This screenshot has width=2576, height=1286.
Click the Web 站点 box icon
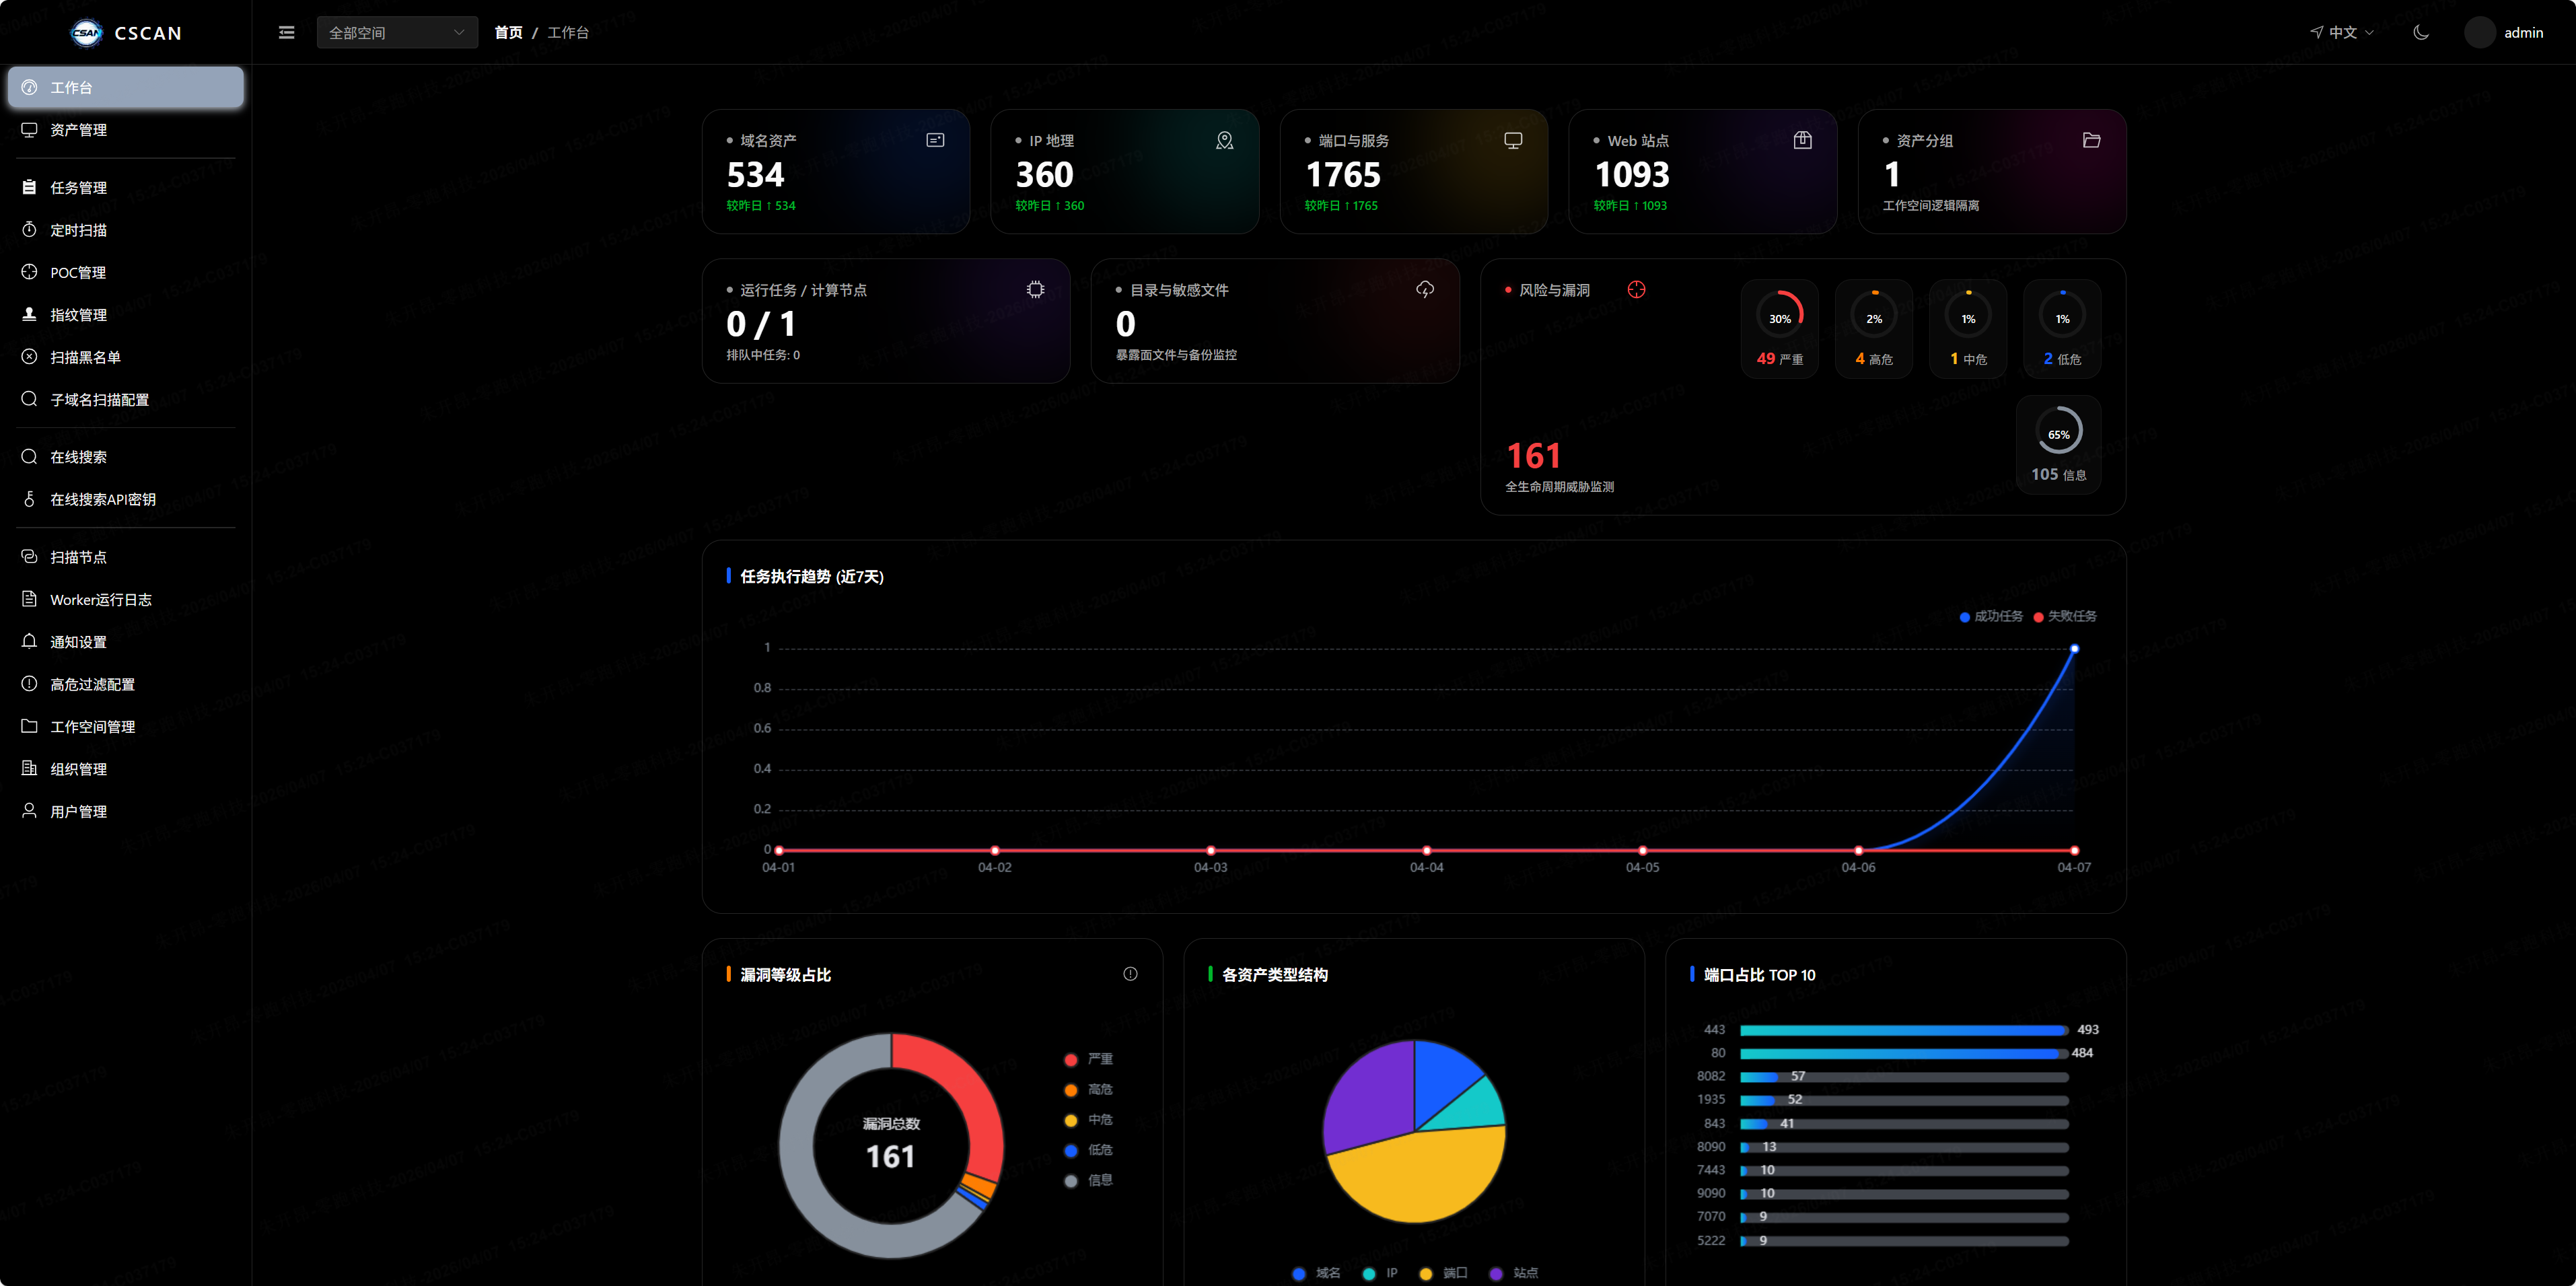pyautogui.click(x=1802, y=141)
